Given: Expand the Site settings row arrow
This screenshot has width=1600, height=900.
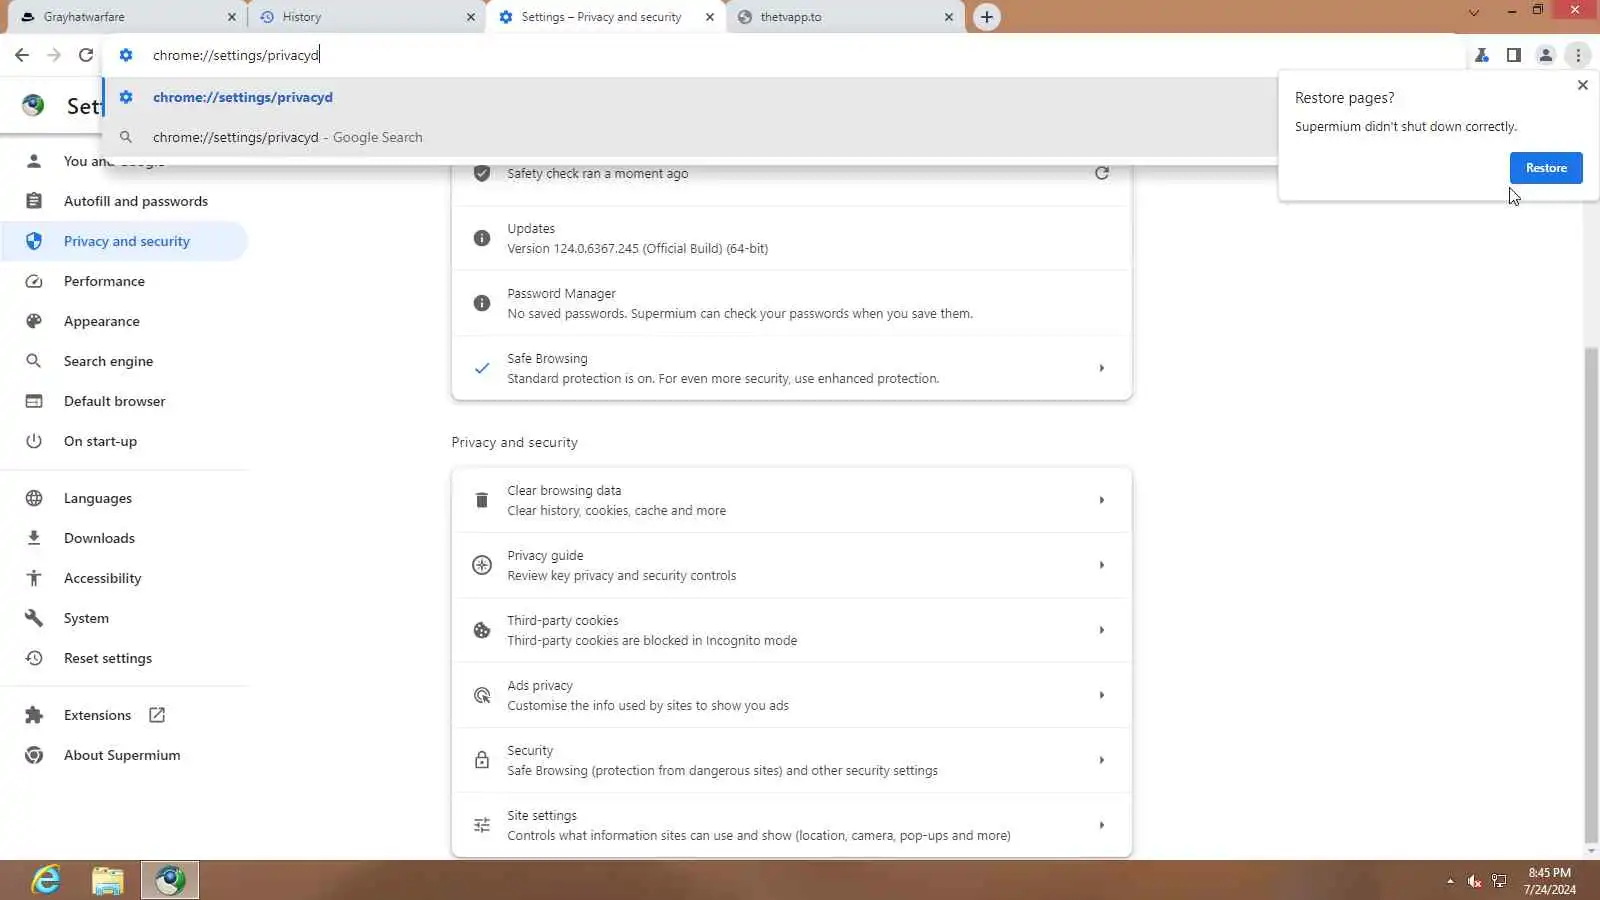Looking at the screenshot, I should 1102,825.
